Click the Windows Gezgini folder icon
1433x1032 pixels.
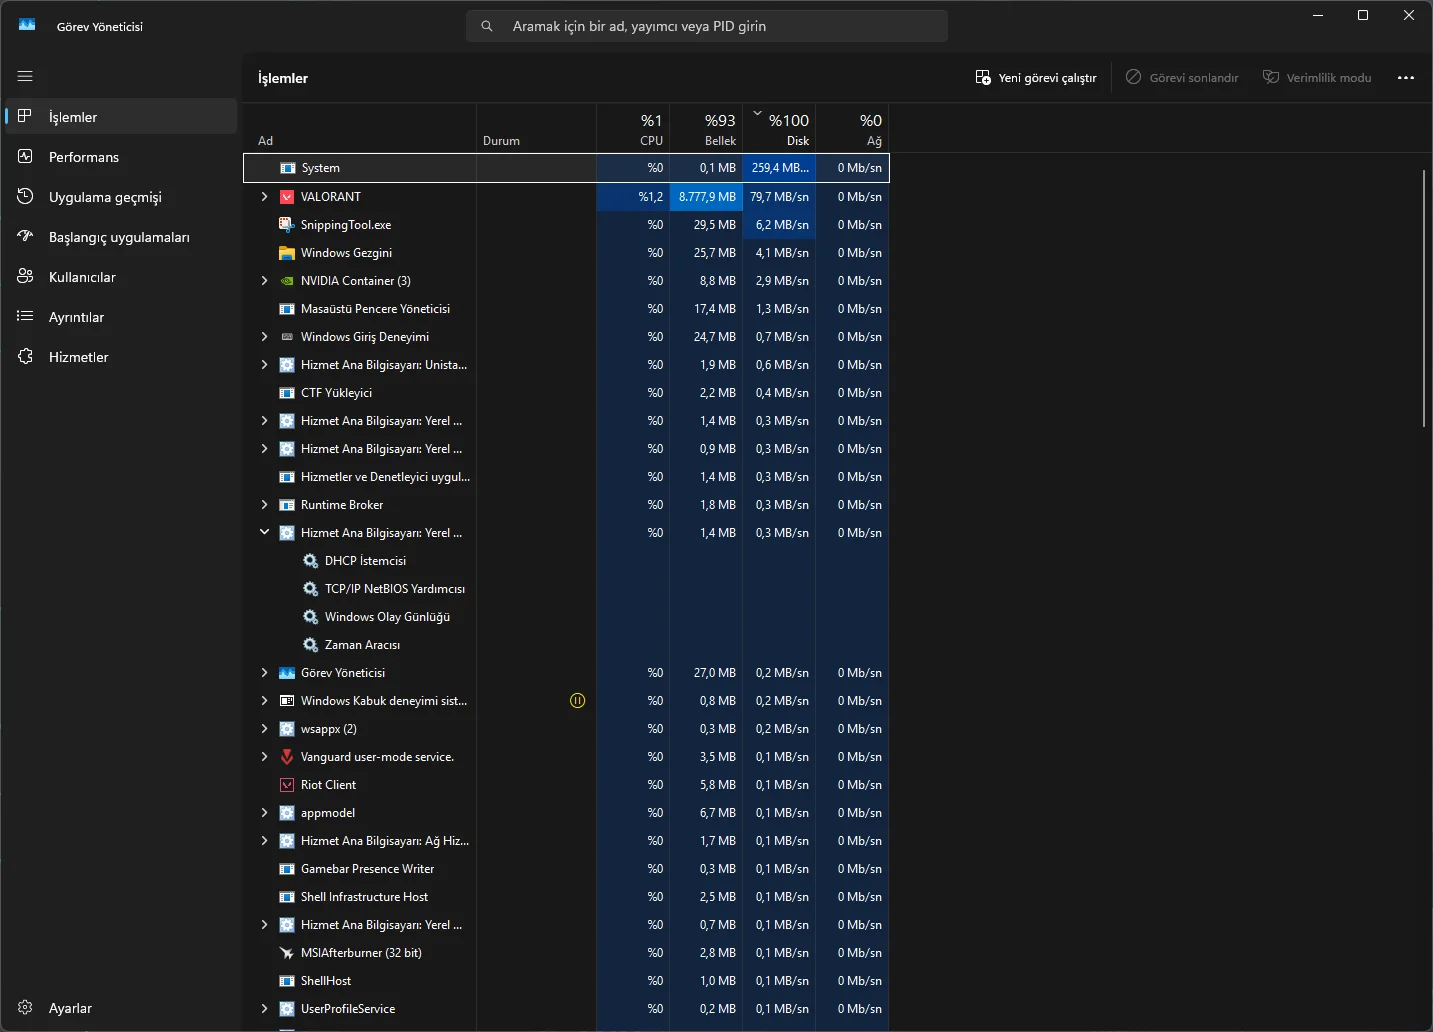tap(287, 253)
